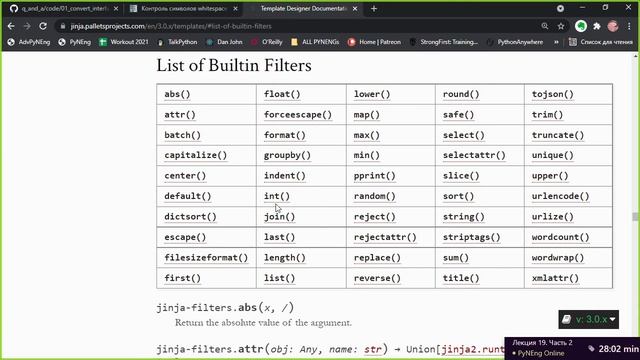Open the tojson() filter link
640x360 pixels.
[x=553, y=94]
